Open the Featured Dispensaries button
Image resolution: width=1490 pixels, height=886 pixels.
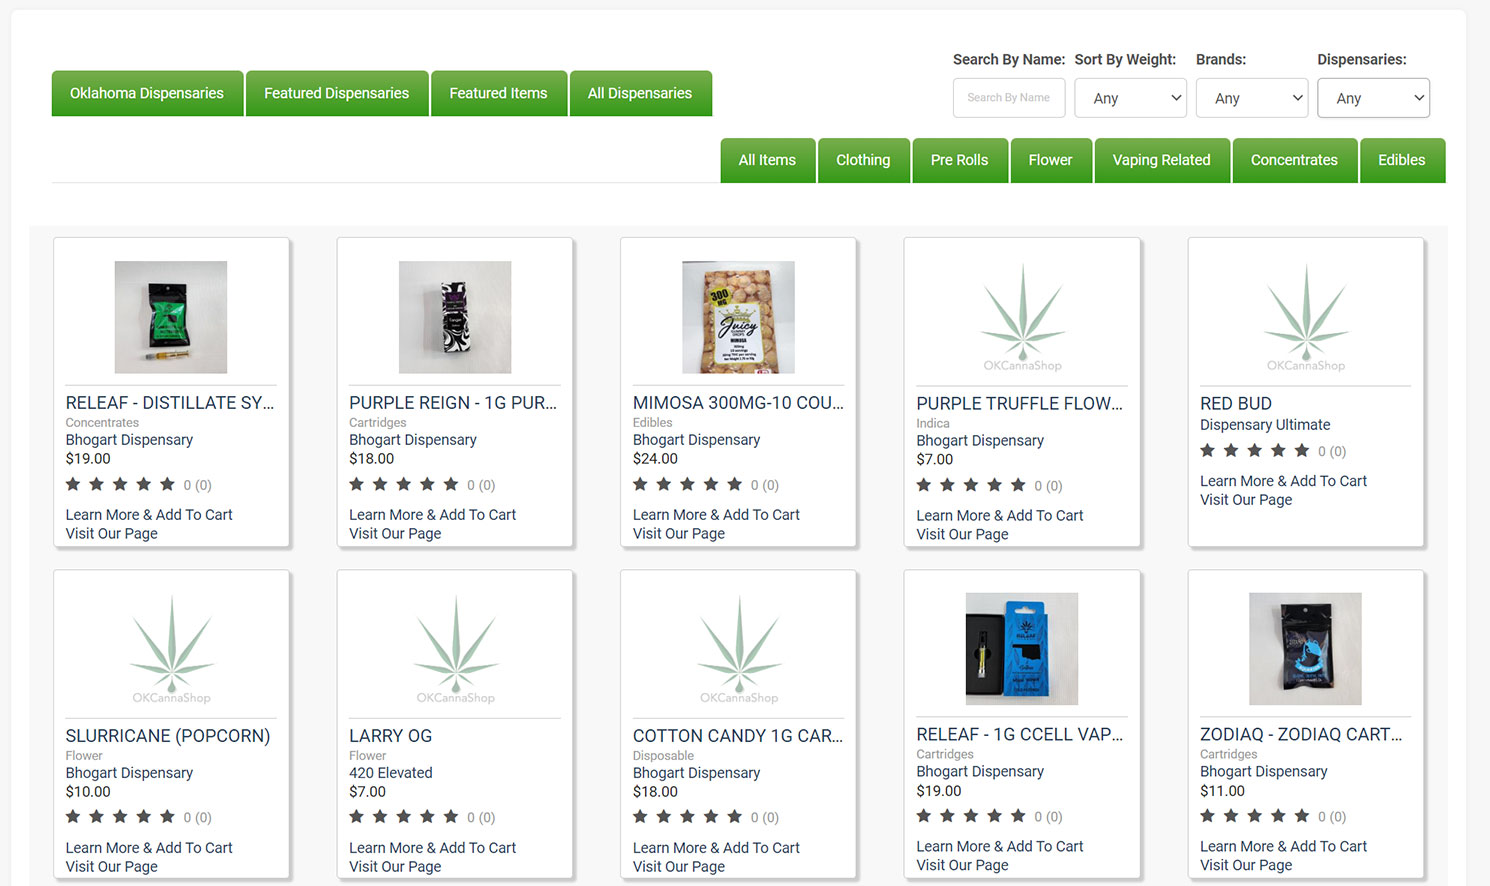pyautogui.click(x=337, y=93)
